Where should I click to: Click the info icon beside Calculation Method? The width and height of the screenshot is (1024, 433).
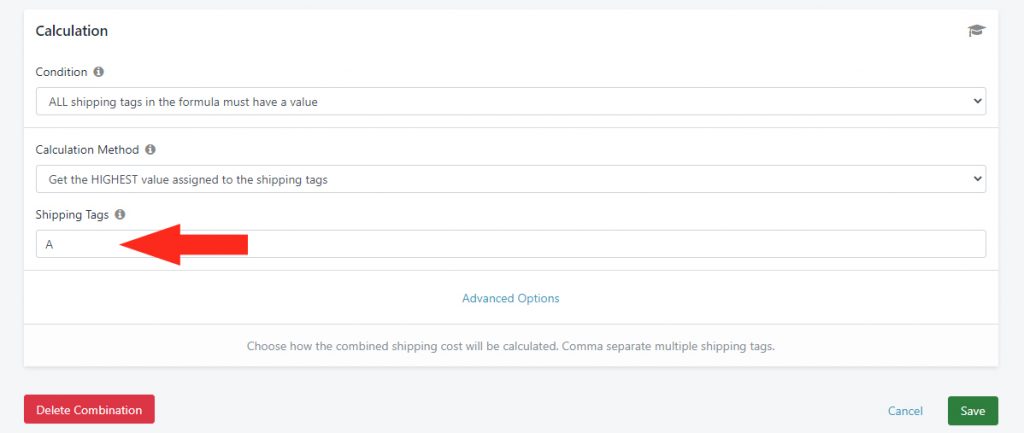150,150
